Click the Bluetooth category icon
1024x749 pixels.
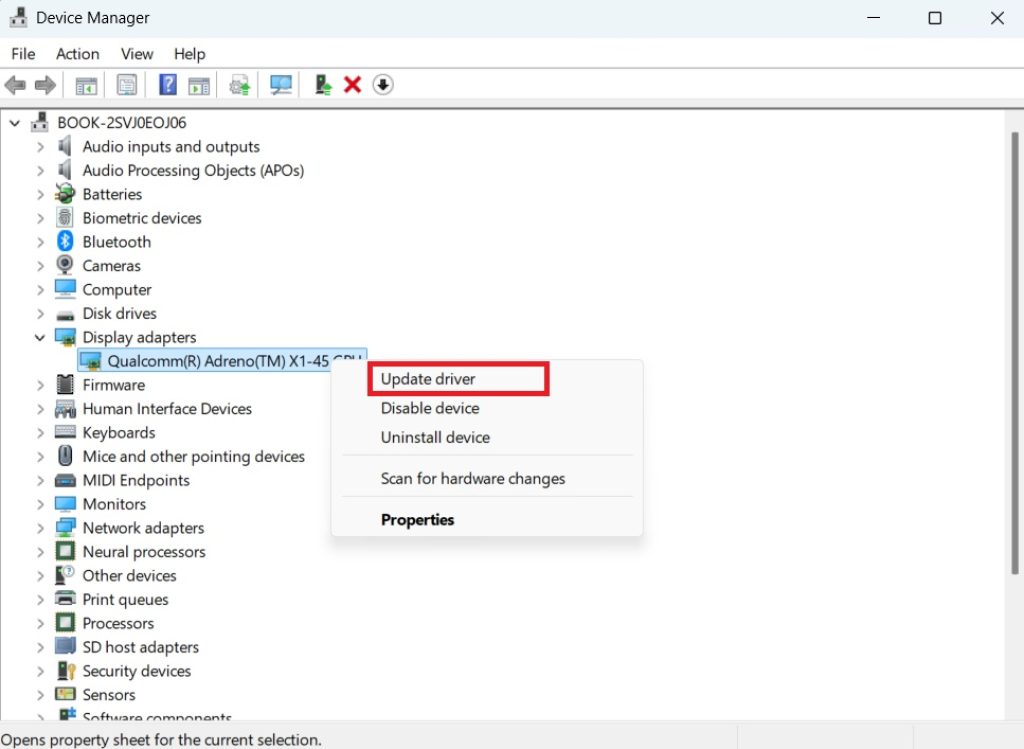click(x=65, y=242)
